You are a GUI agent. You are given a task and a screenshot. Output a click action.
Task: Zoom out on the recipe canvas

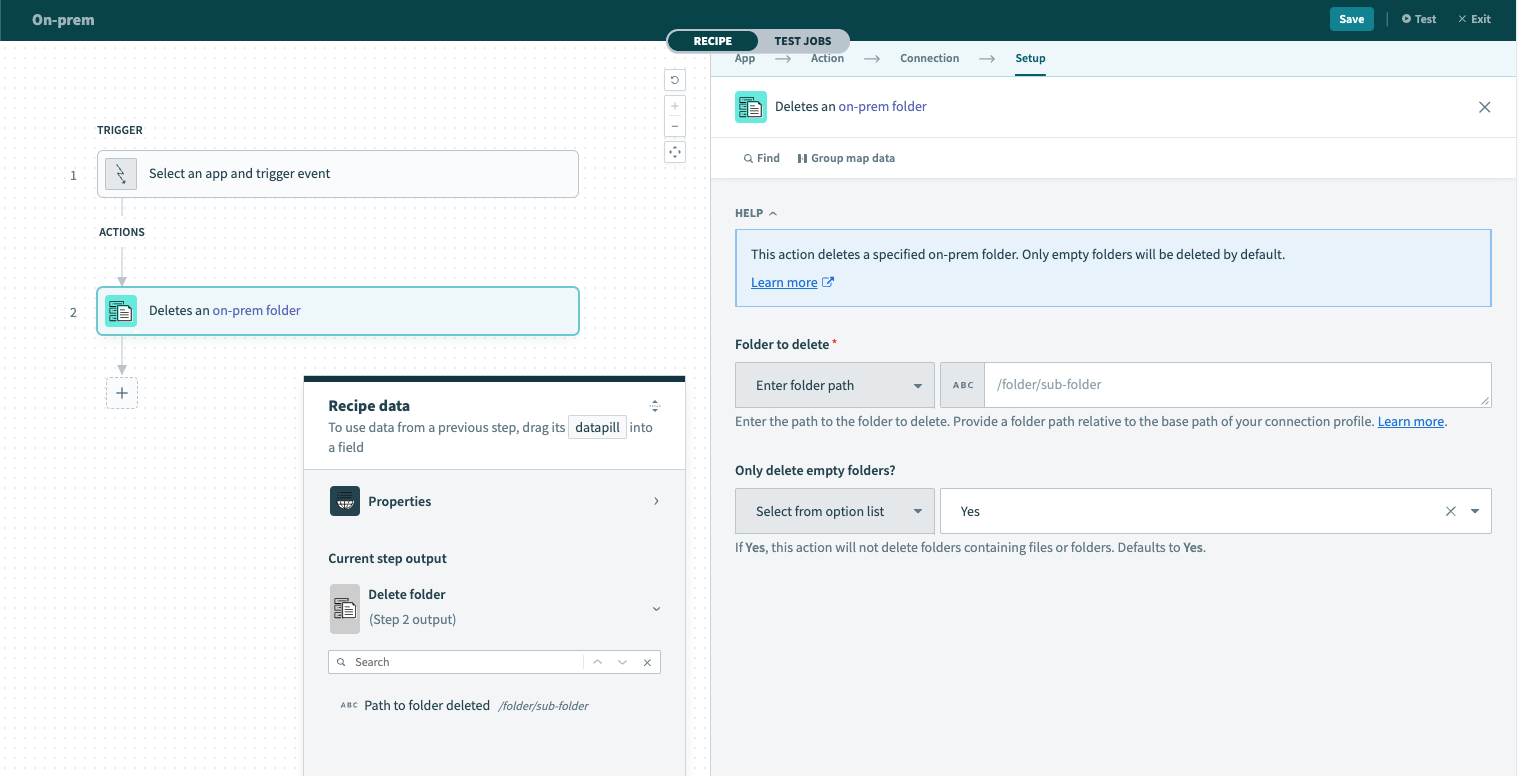tap(675, 127)
